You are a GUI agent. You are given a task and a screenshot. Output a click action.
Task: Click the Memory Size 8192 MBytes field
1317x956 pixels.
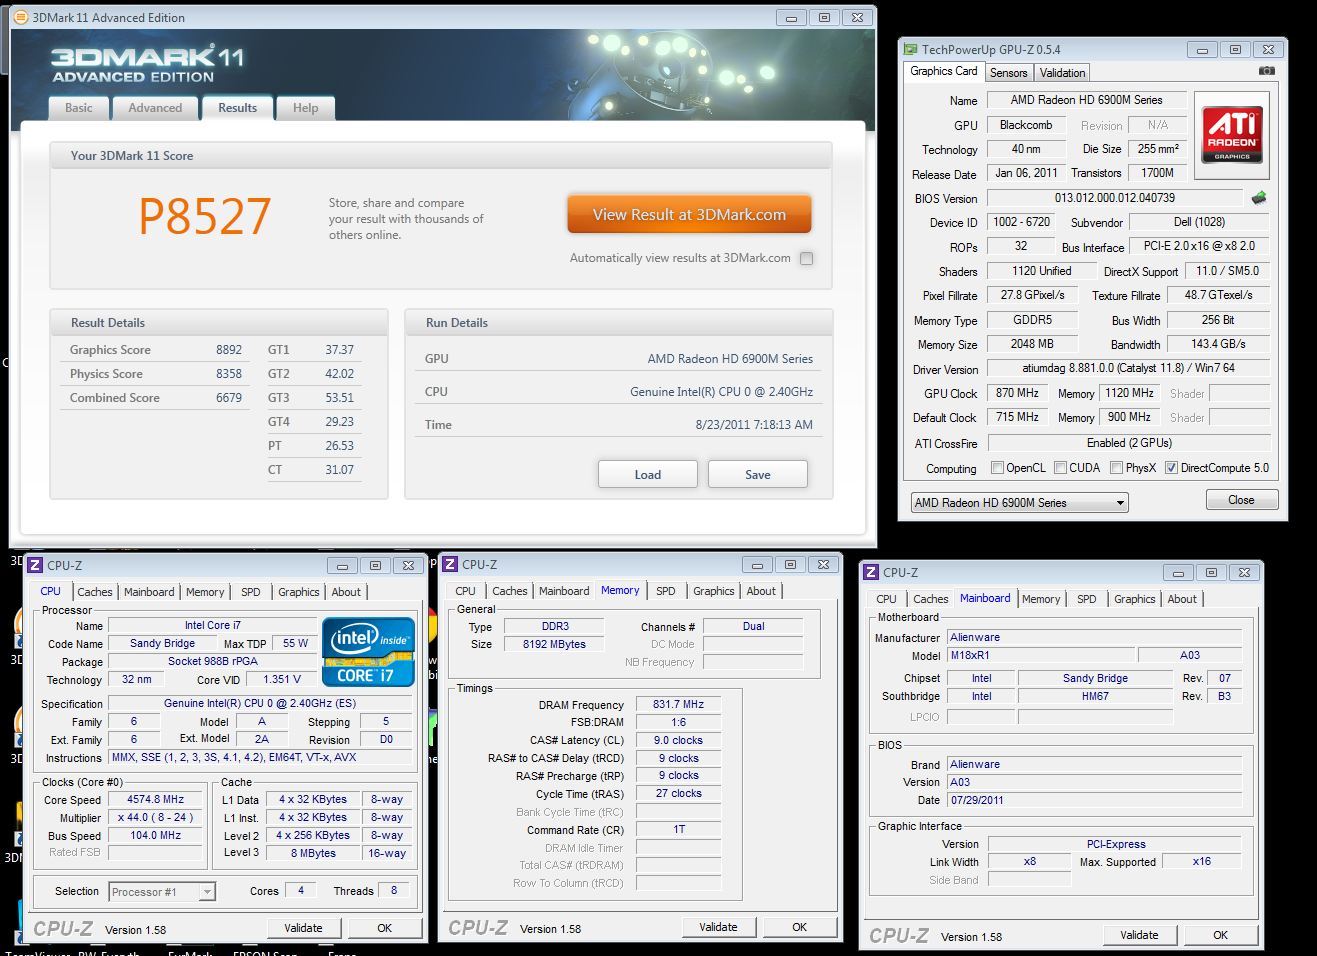(554, 644)
